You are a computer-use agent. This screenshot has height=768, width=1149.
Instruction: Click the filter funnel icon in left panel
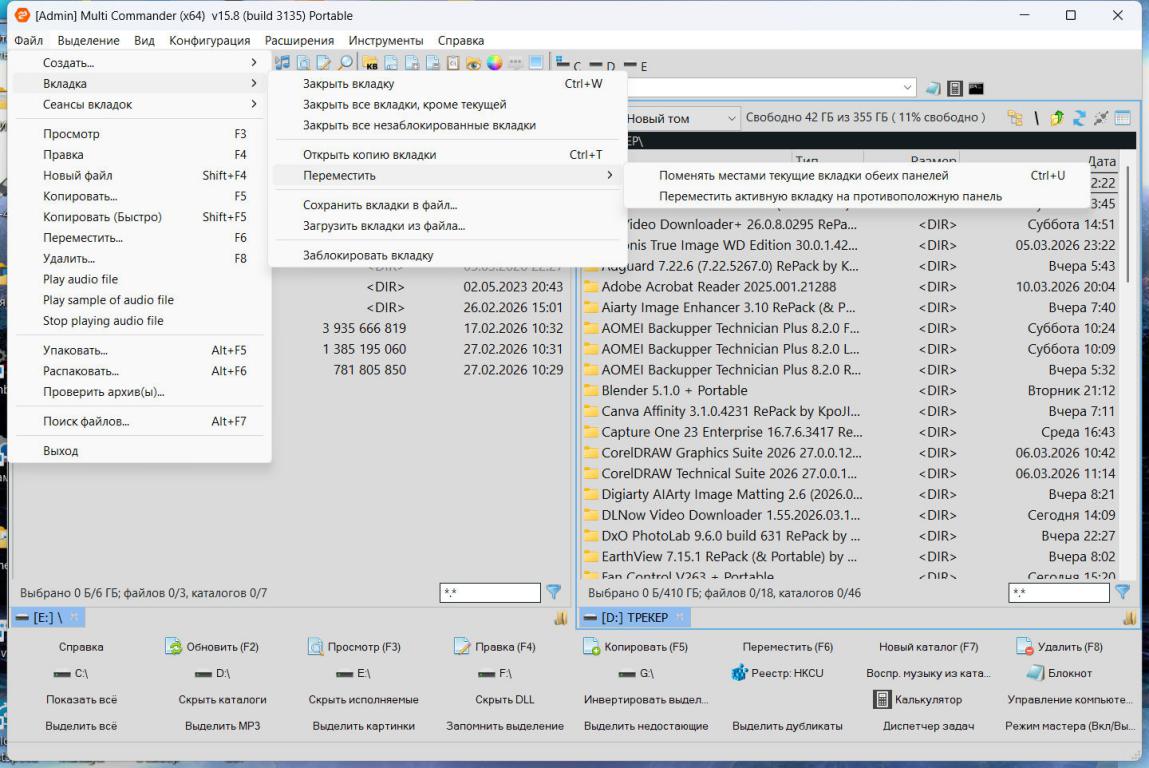click(x=553, y=593)
